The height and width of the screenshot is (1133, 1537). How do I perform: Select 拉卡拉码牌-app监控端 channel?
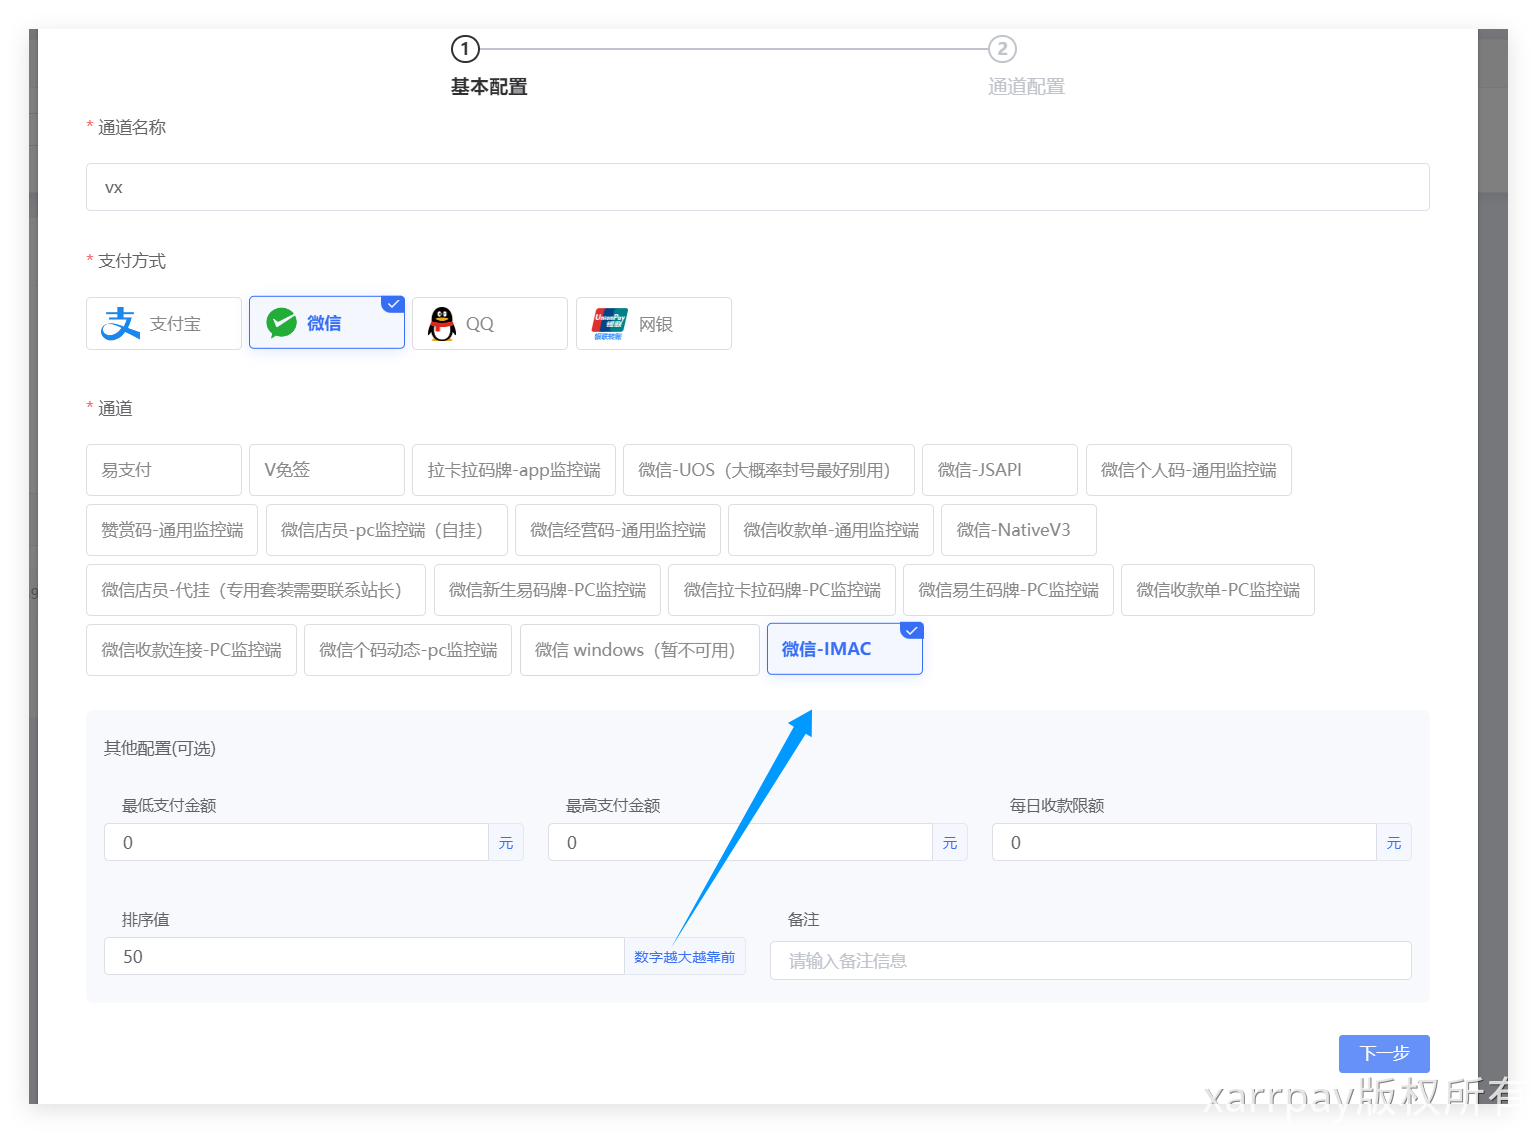[513, 470]
